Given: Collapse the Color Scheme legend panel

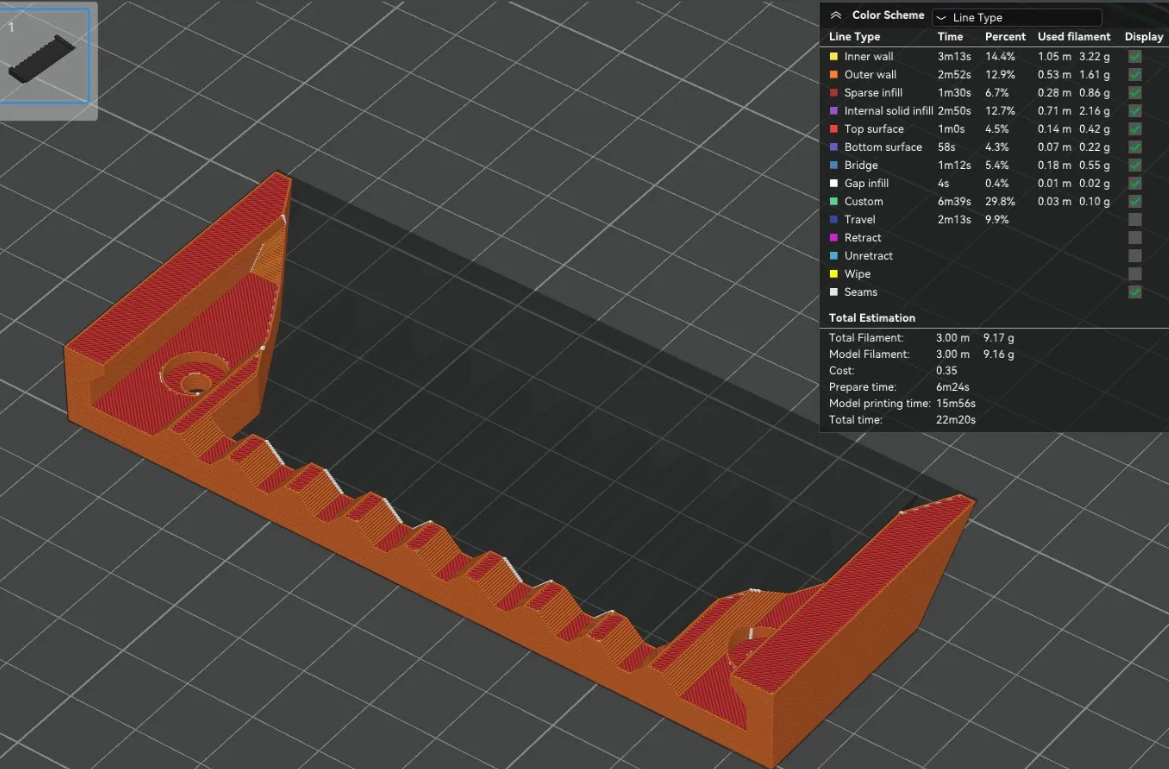Looking at the screenshot, I should (836, 15).
